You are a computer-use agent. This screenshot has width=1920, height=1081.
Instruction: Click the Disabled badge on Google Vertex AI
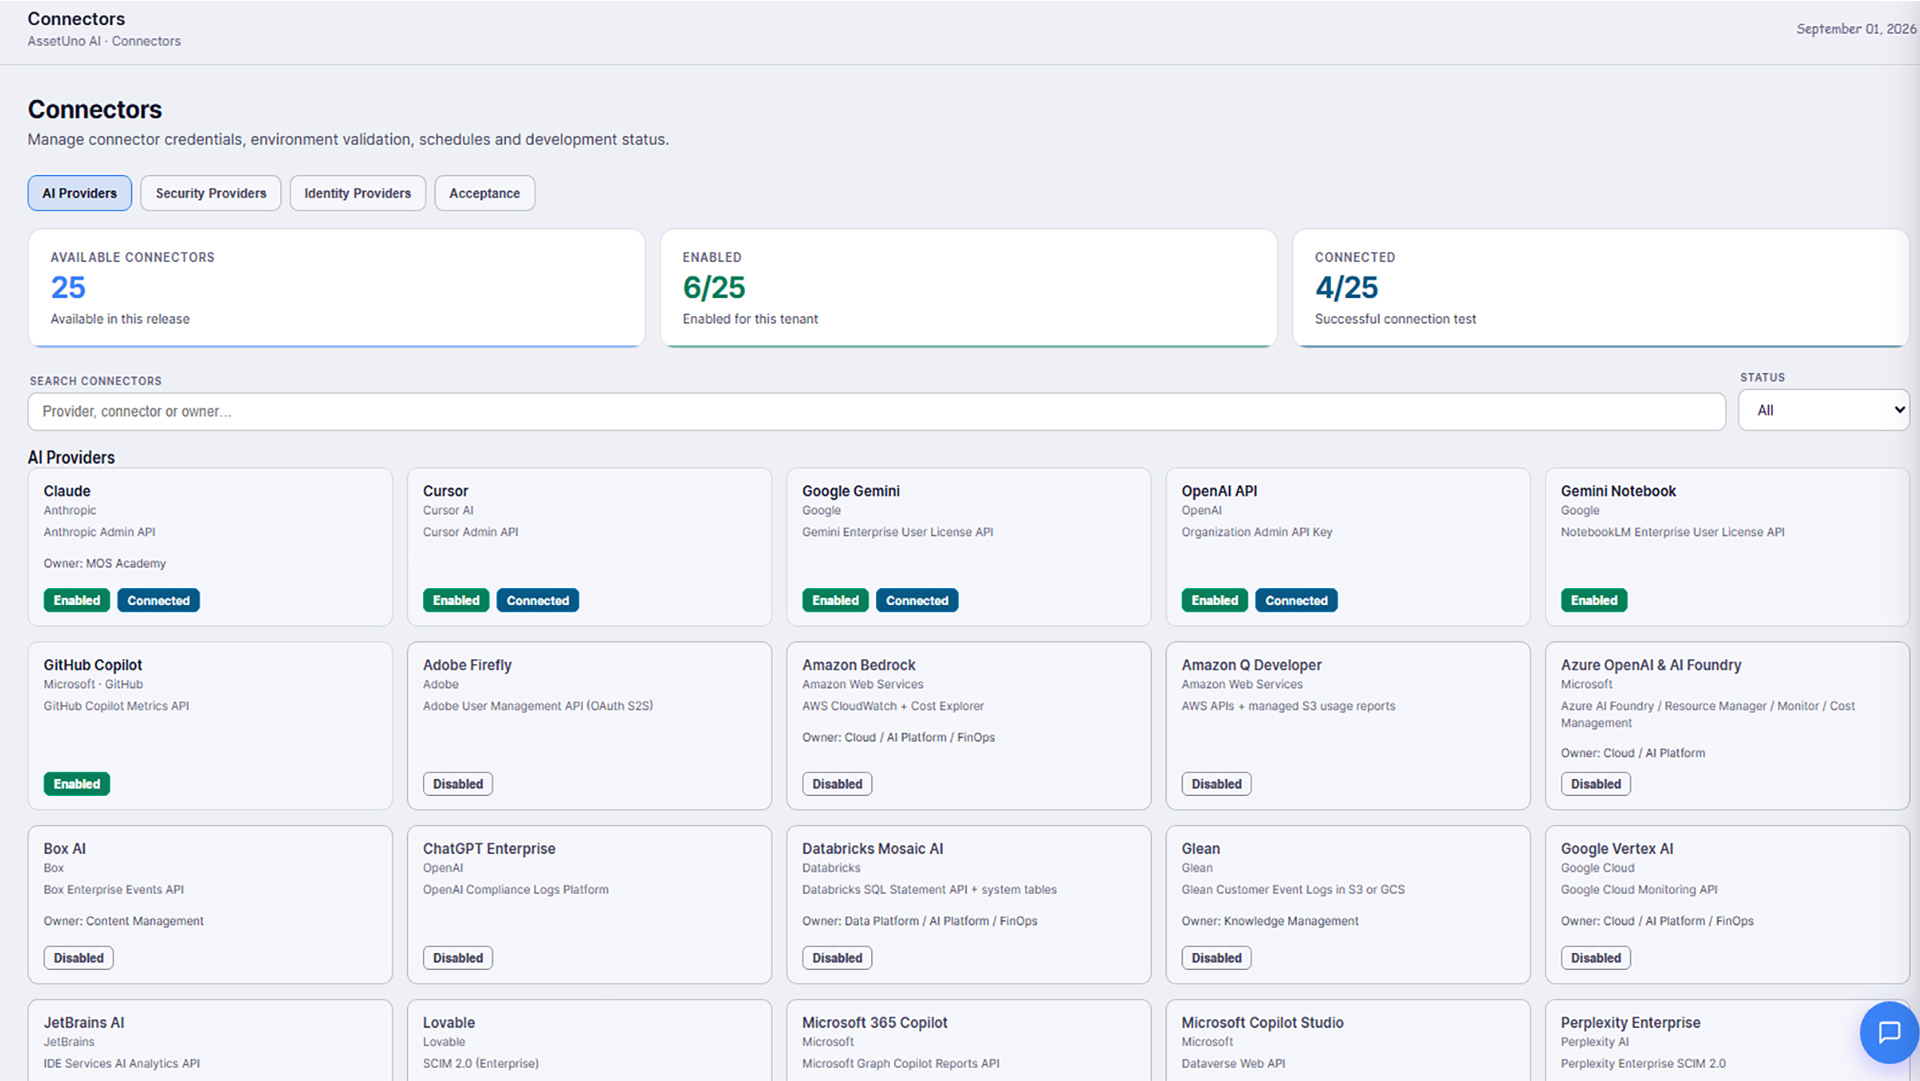tap(1596, 958)
